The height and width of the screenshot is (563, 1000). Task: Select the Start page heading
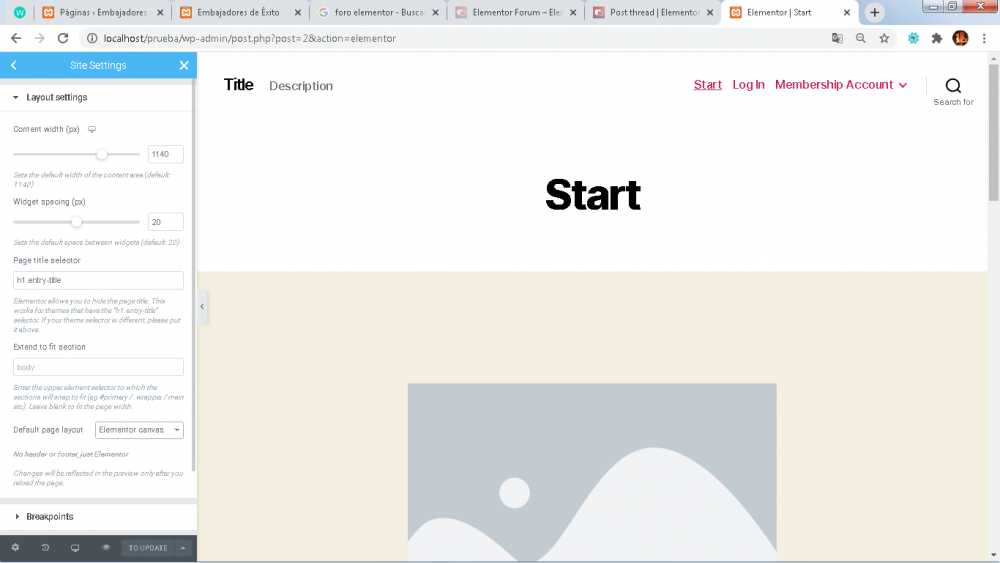coord(593,195)
